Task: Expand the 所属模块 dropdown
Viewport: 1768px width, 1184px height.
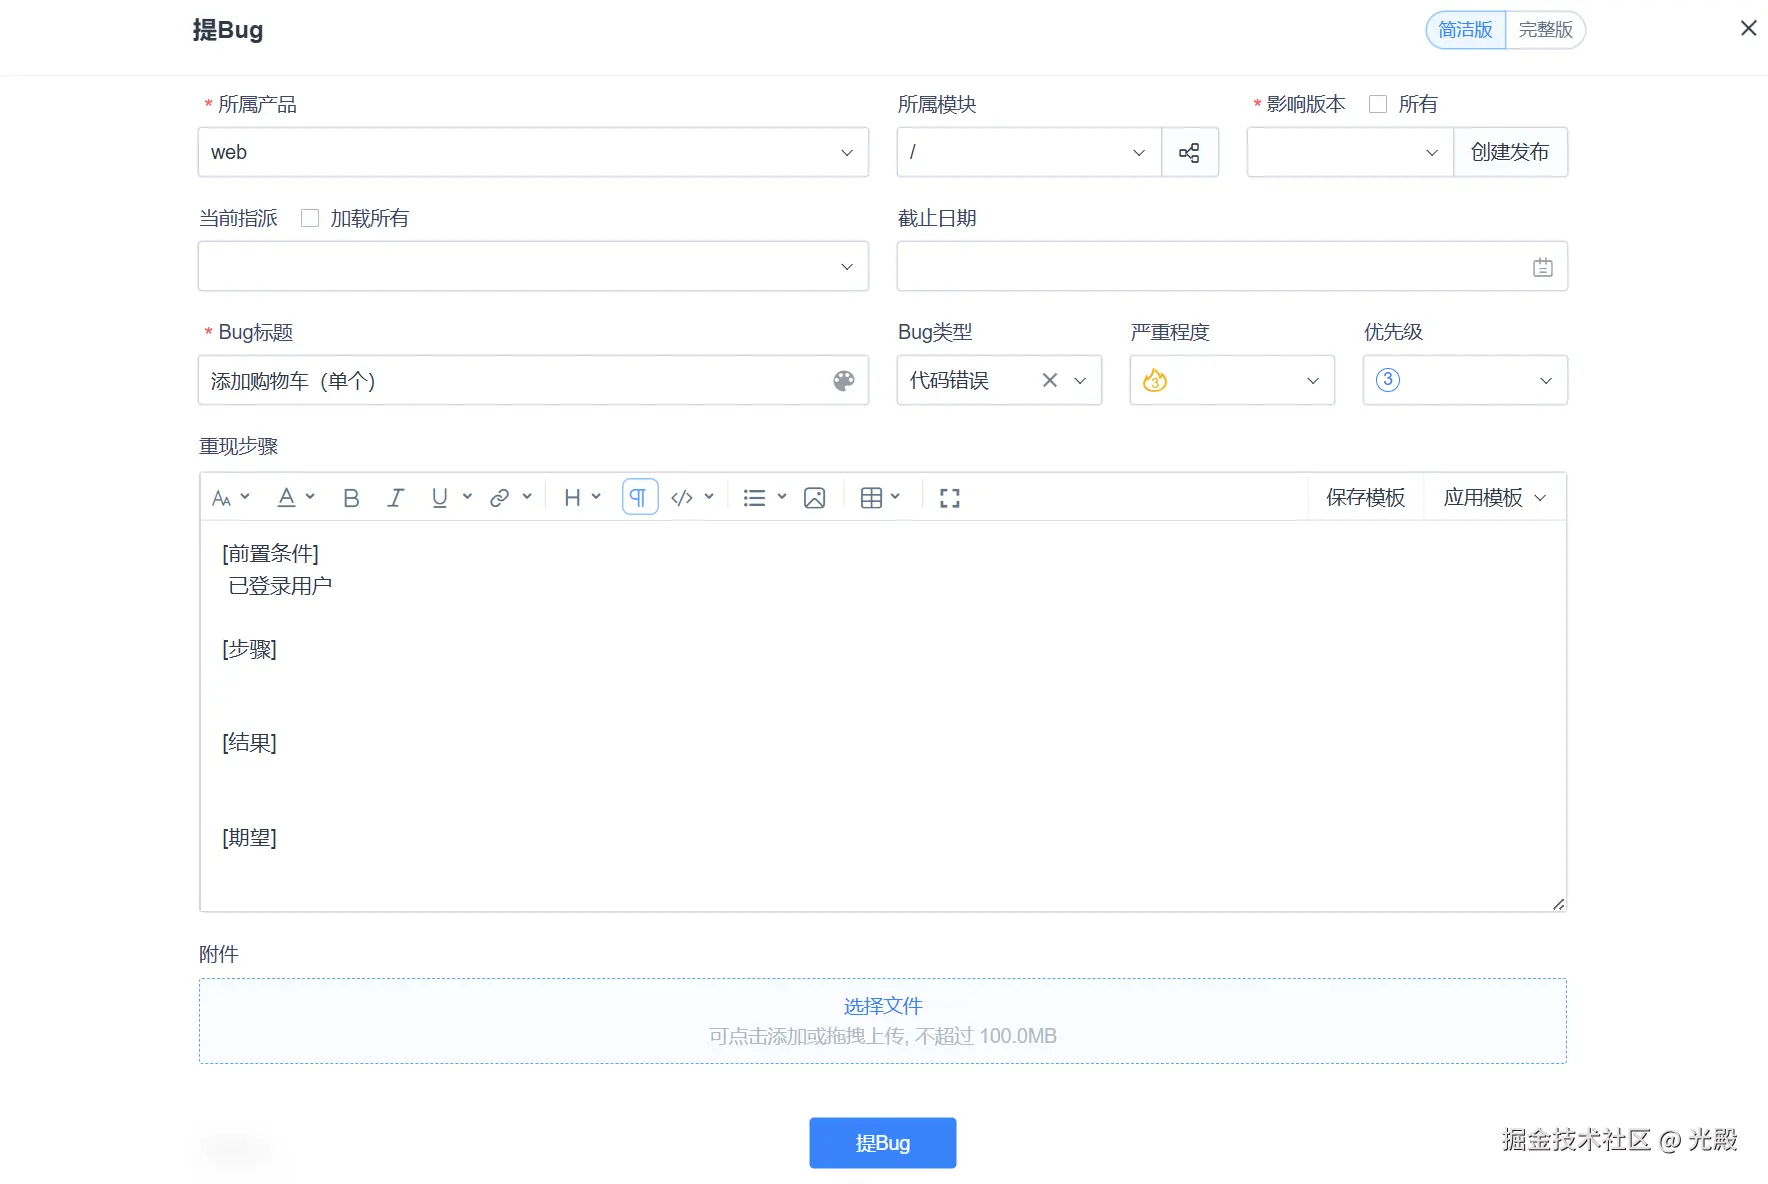Action: click(x=1029, y=152)
